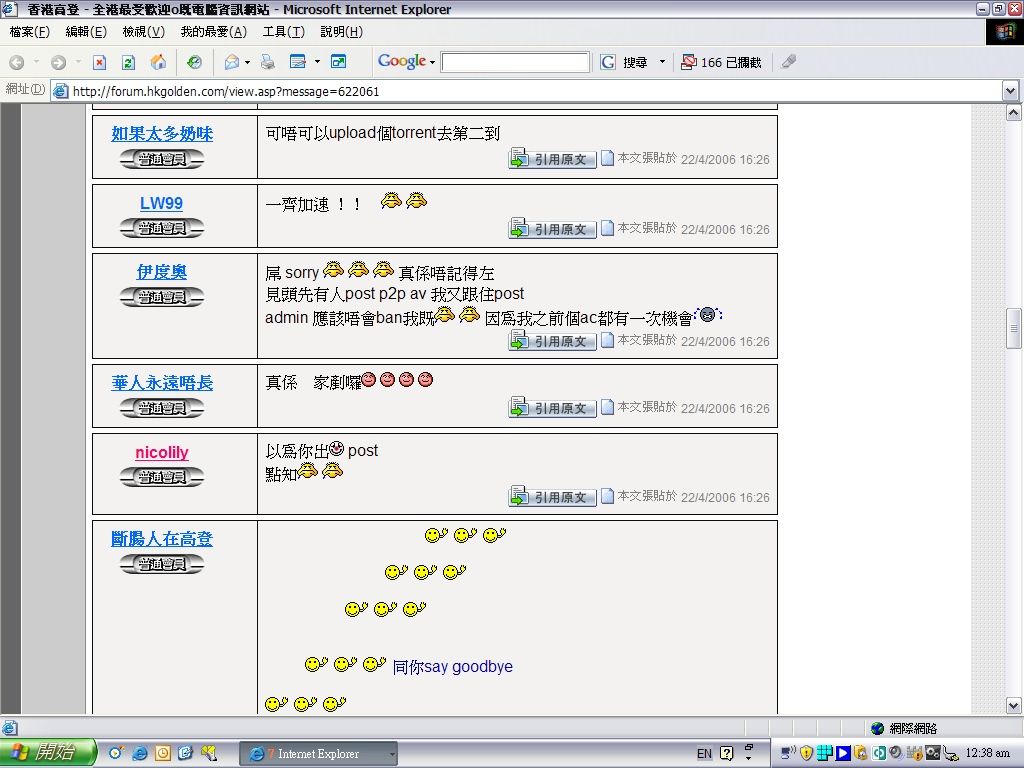Click the Windows Start button
1024x768 pixels.
pyautogui.click(x=48, y=753)
